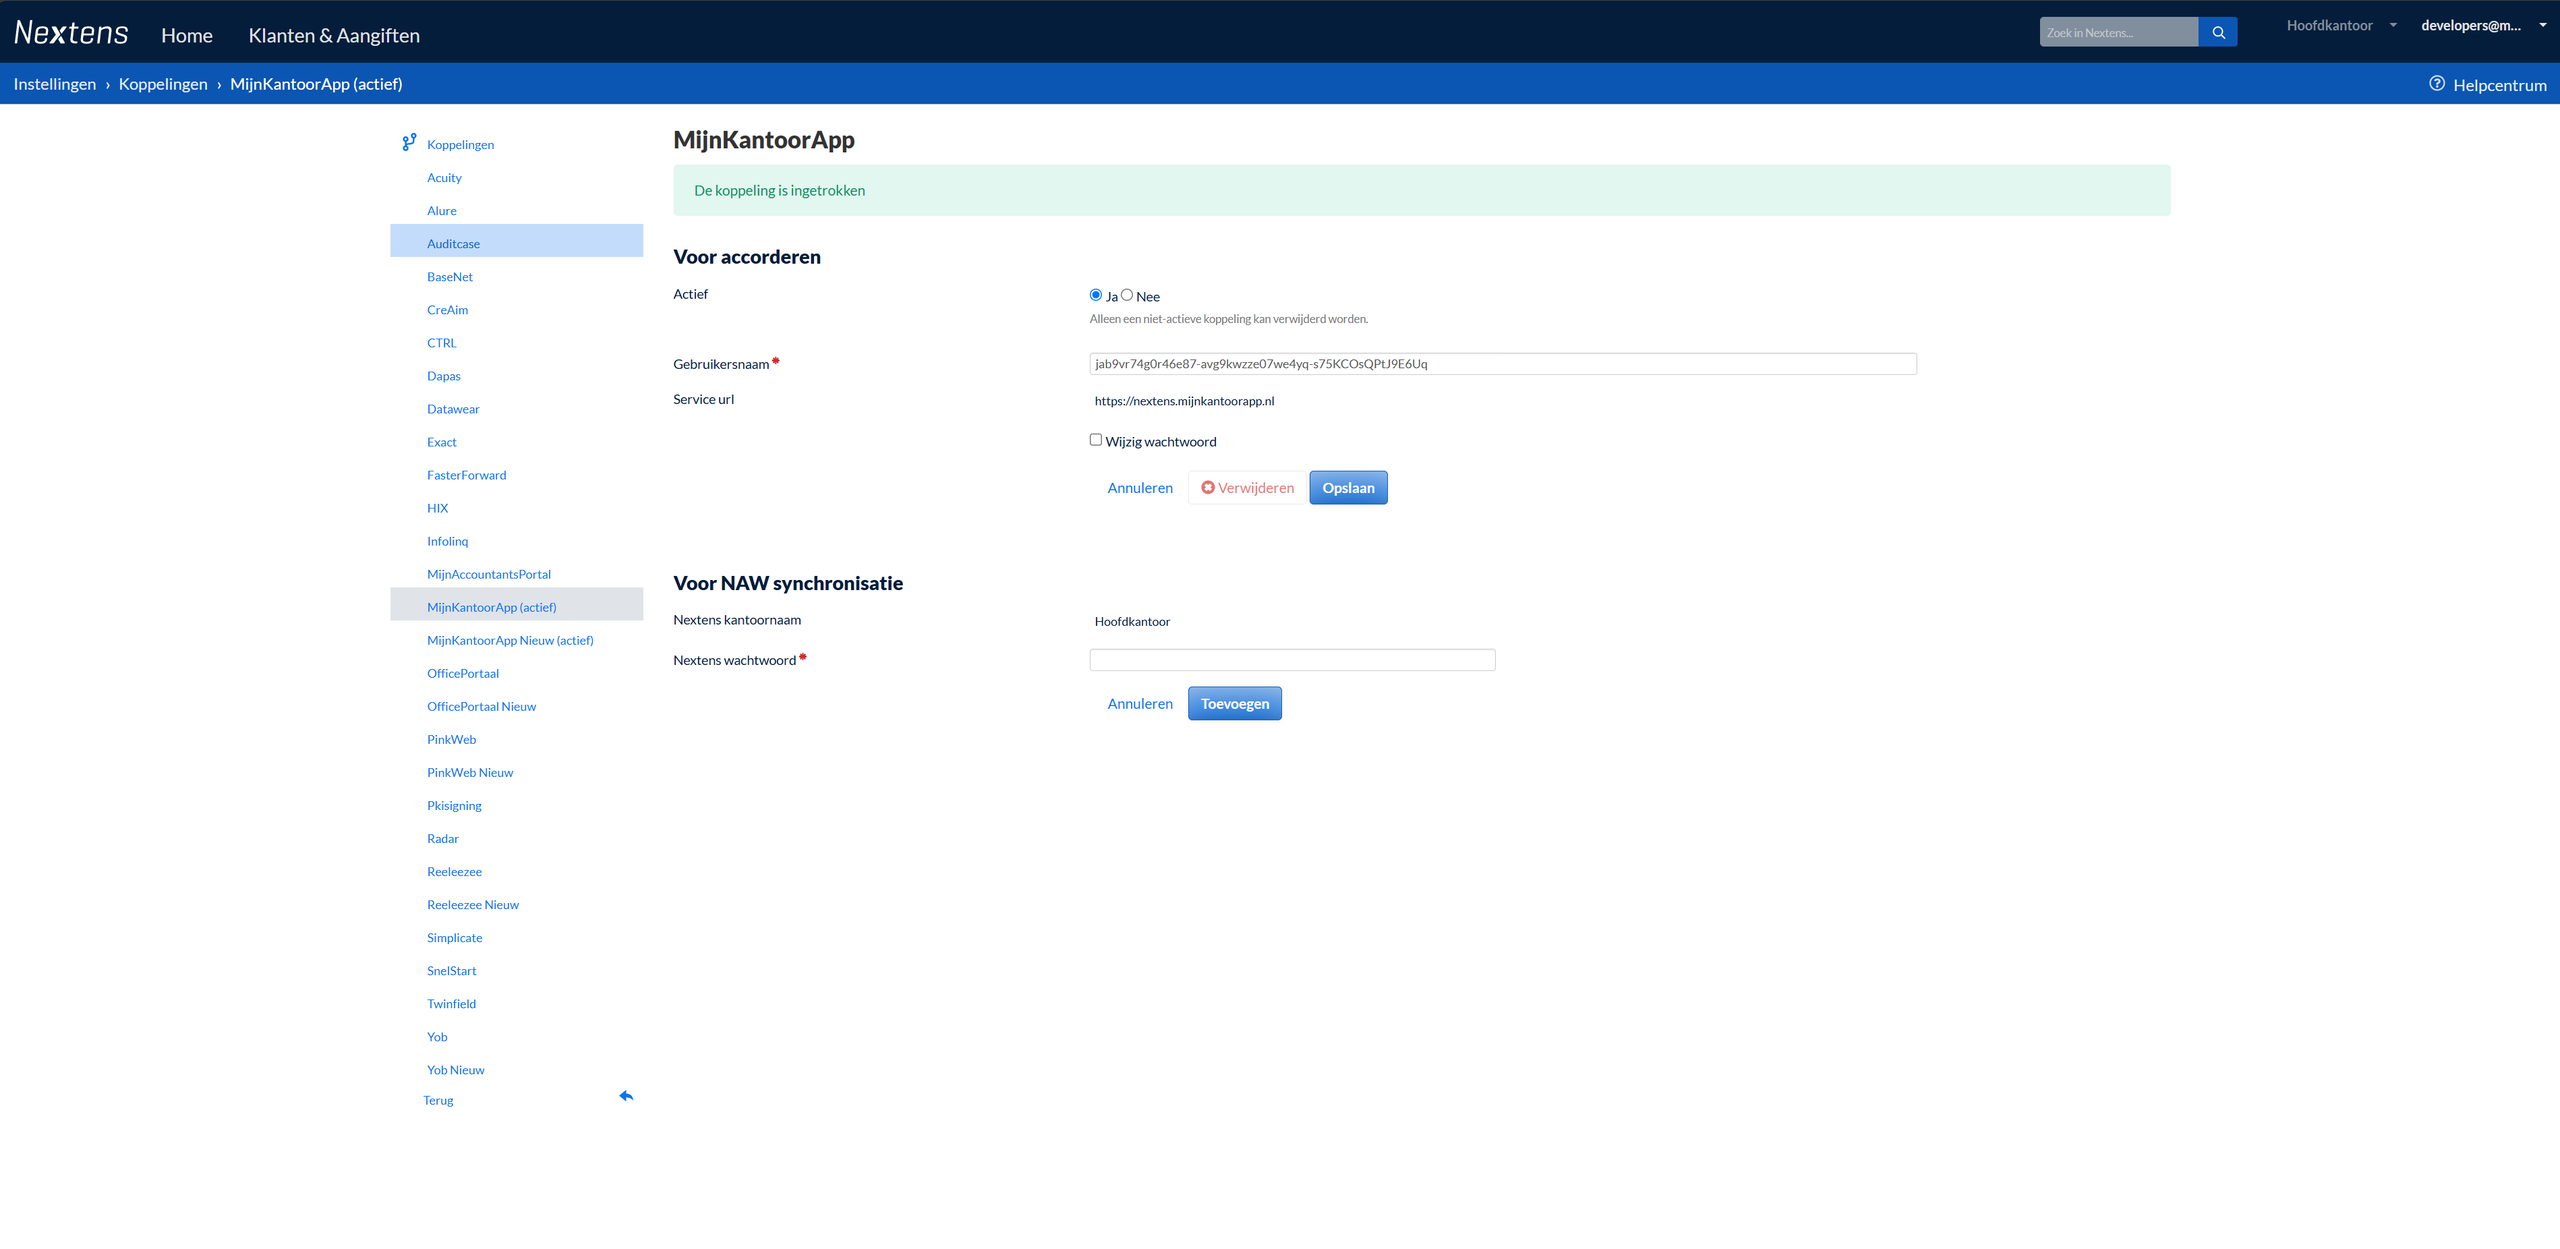Open the Twinfield koppeling
Image resolution: width=2560 pixels, height=1249 pixels.
pos(451,1003)
